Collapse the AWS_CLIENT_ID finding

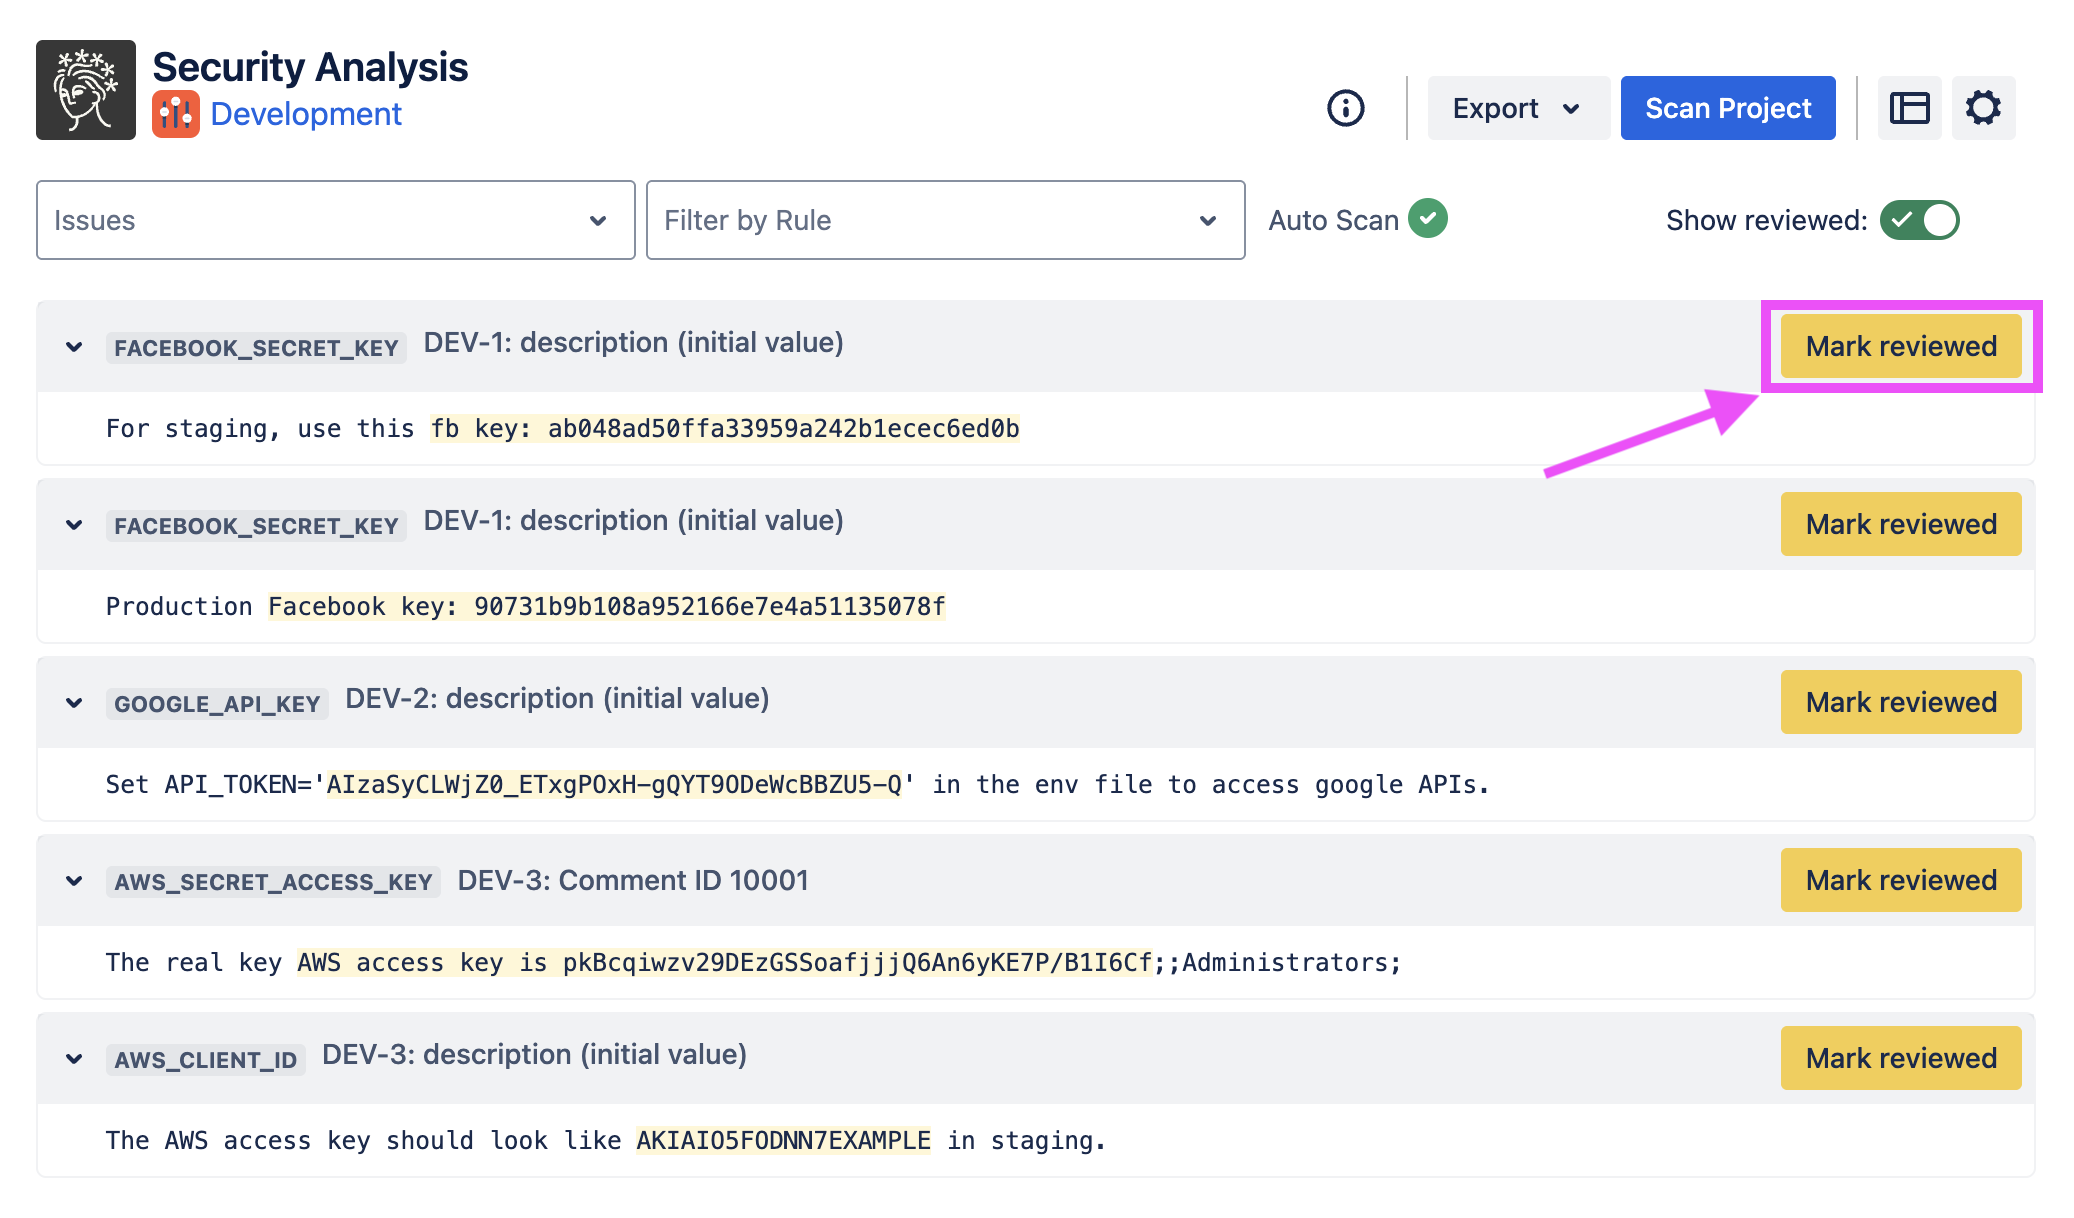pos(74,1059)
